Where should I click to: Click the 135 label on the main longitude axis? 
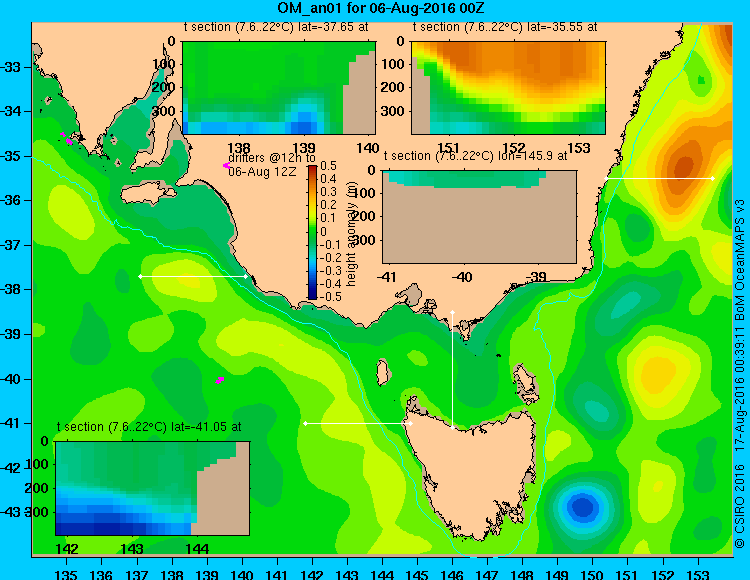pyautogui.click(x=66, y=574)
